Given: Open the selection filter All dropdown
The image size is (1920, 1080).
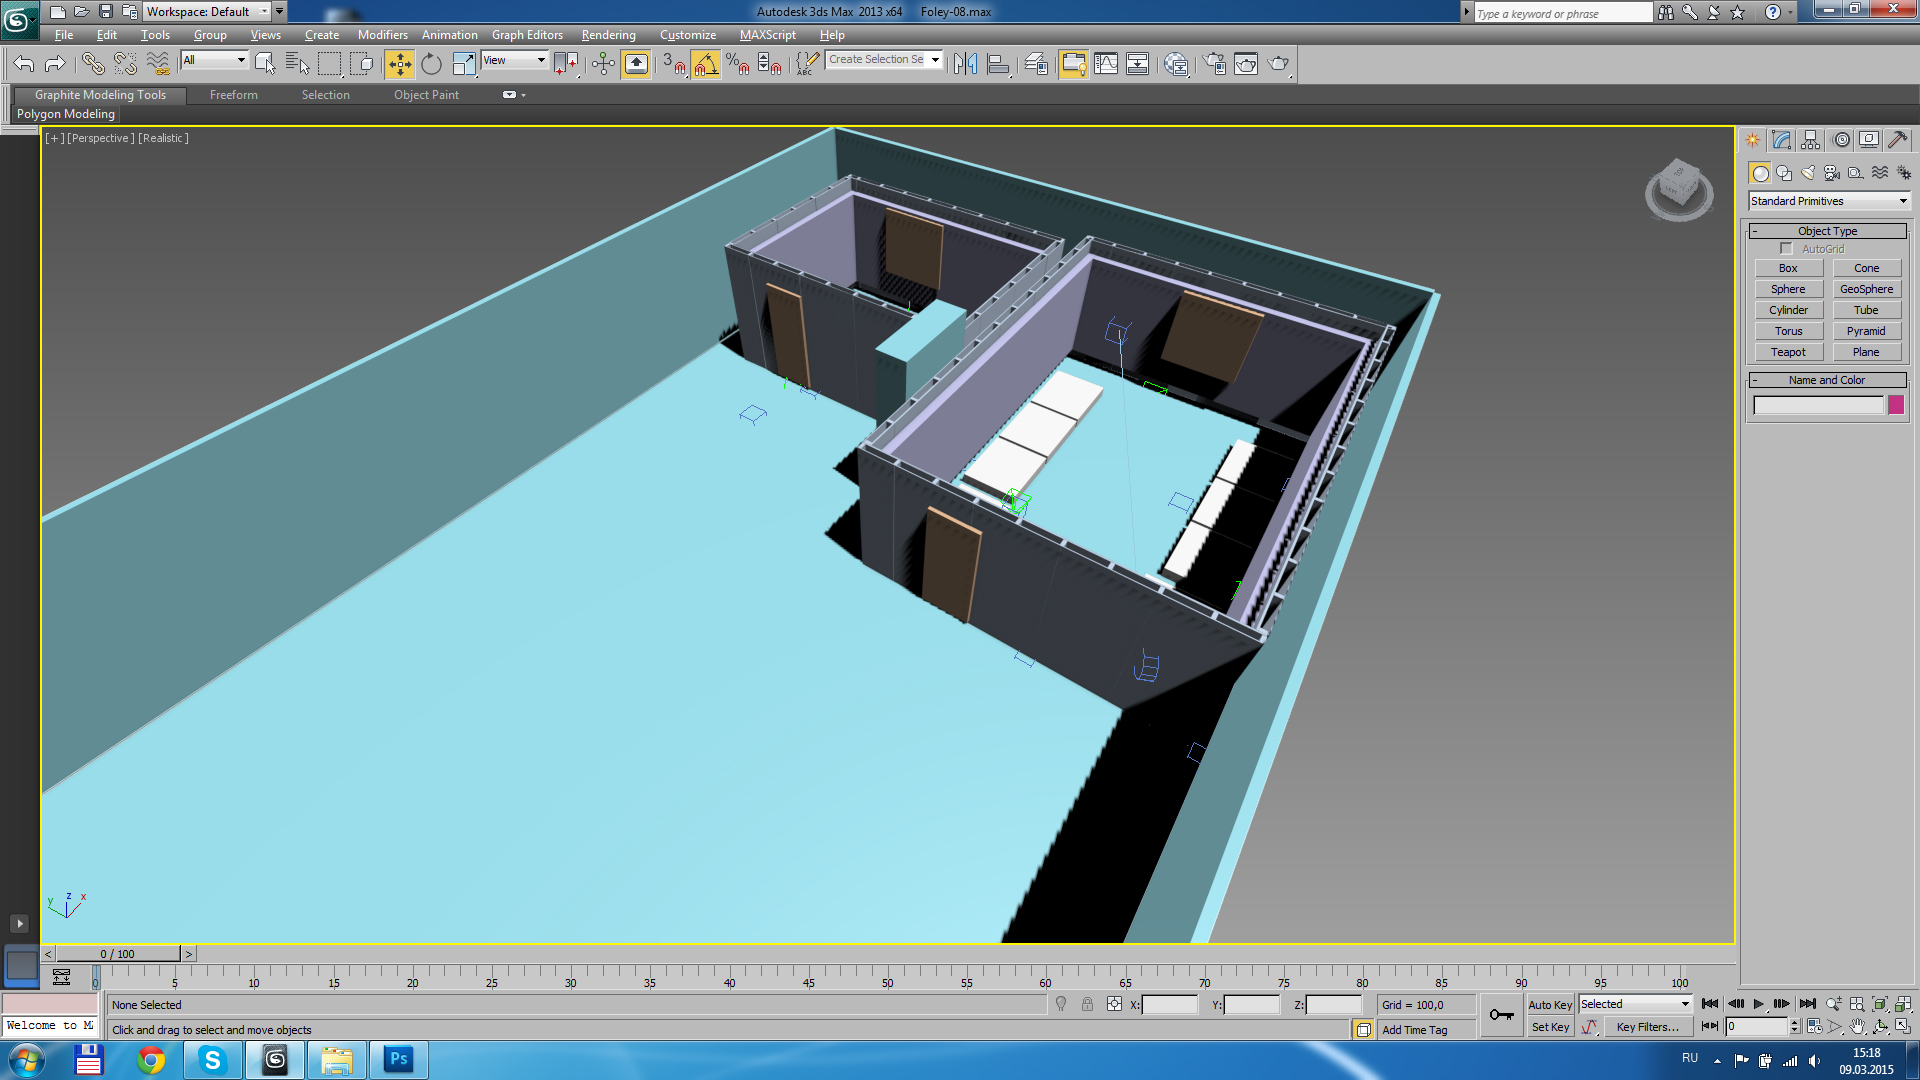Looking at the screenshot, I should 214,60.
